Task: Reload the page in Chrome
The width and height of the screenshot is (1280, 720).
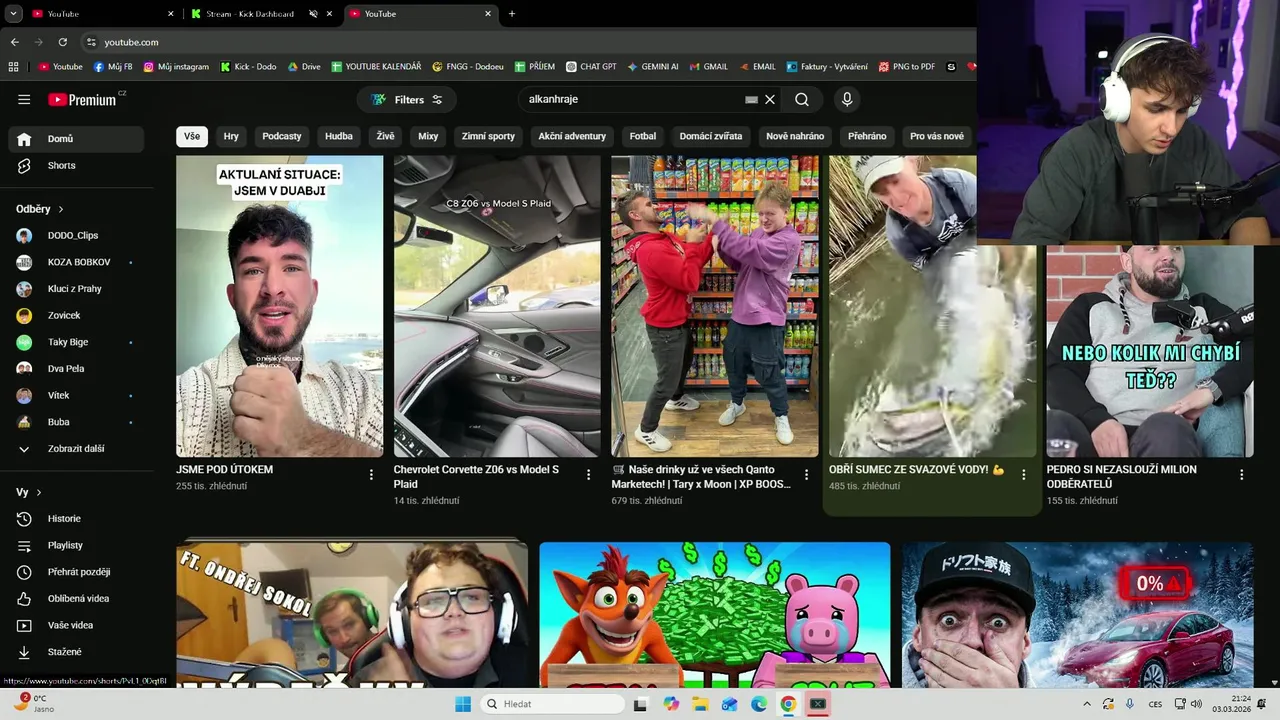Action: coord(63,42)
